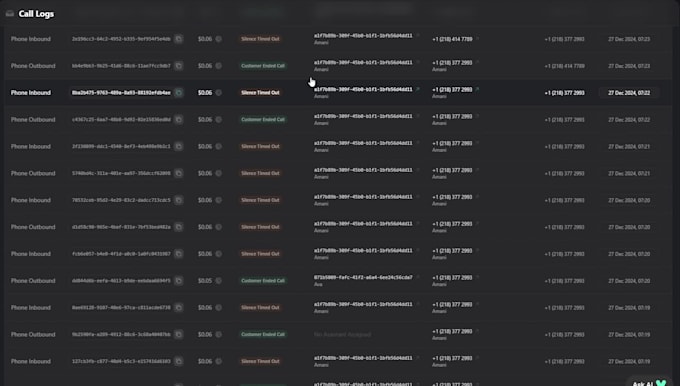Open the Ask AI assistant button
The image size is (680, 386).
point(649,383)
